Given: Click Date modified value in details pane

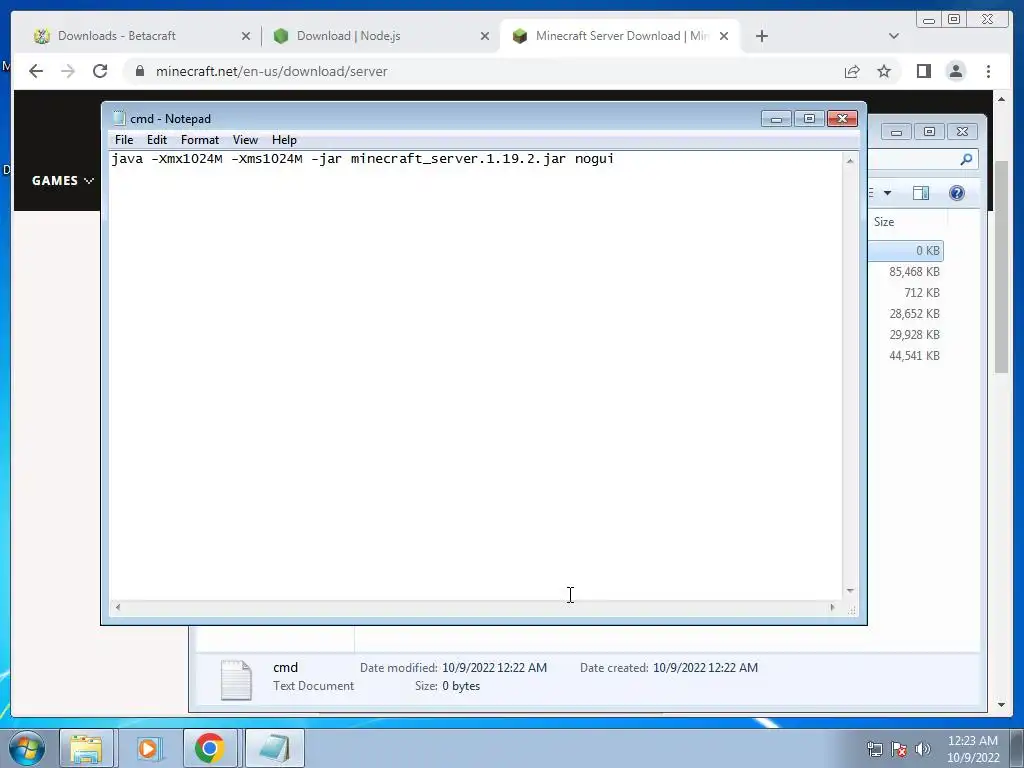Looking at the screenshot, I should (x=494, y=667).
